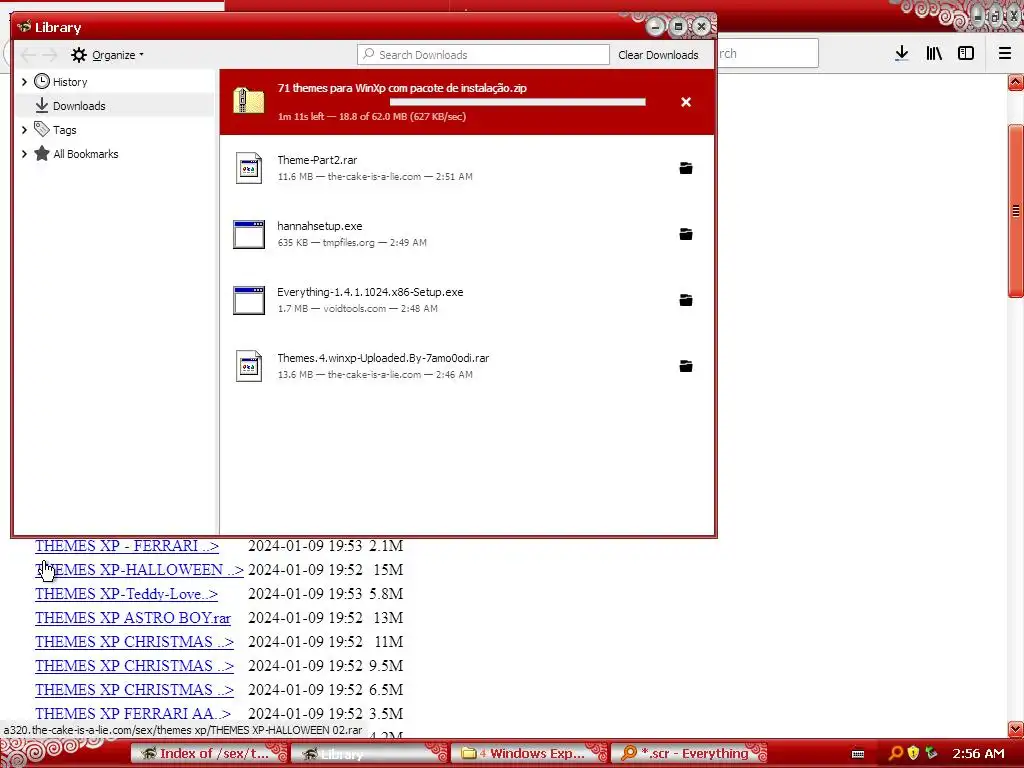Toggle the browser sidebar icon
The width and height of the screenshot is (1024, 768).
pyautogui.click(x=966, y=54)
